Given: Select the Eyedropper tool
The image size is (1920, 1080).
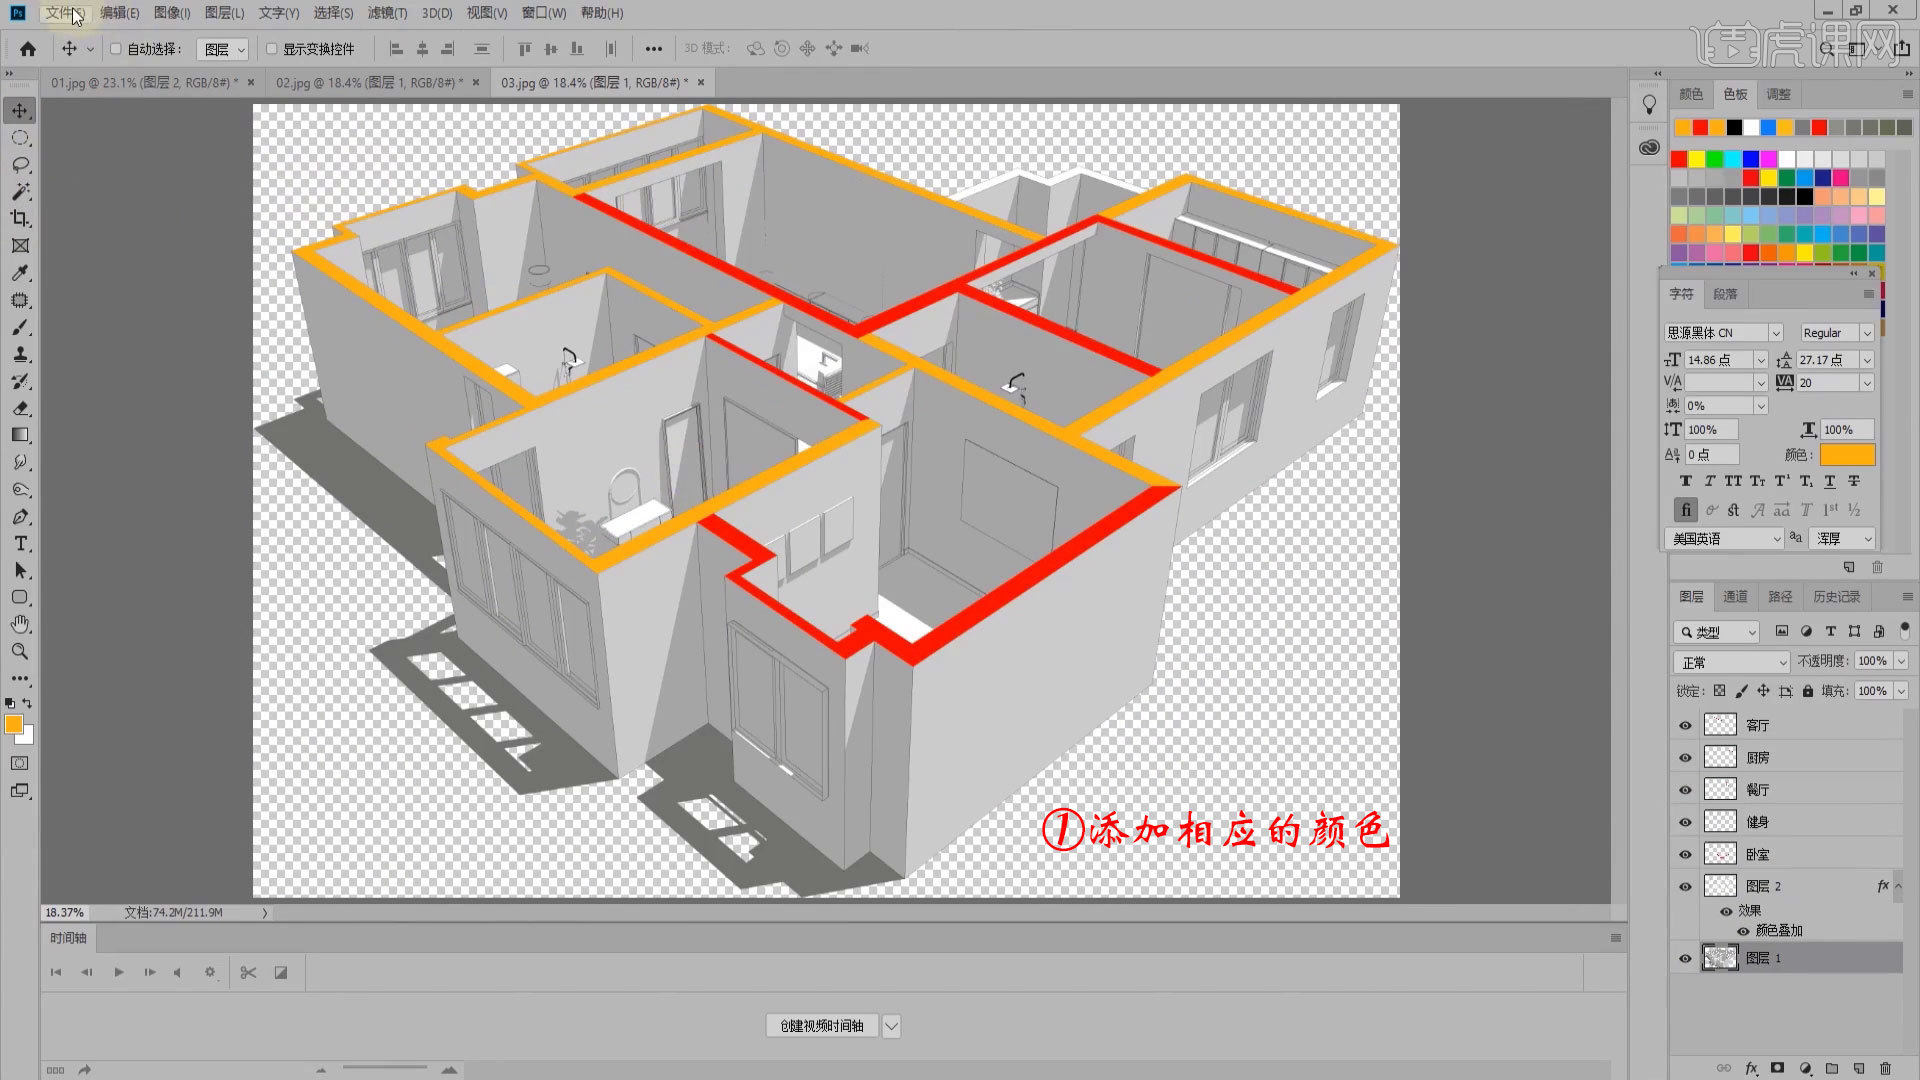Looking at the screenshot, I should click(x=20, y=273).
